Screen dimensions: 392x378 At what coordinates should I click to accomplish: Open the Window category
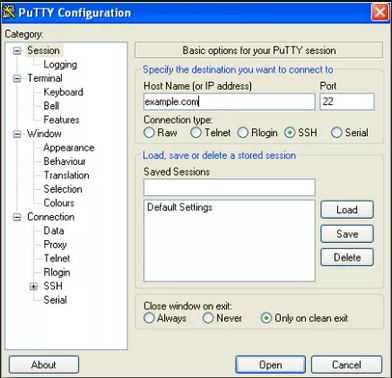click(x=44, y=134)
